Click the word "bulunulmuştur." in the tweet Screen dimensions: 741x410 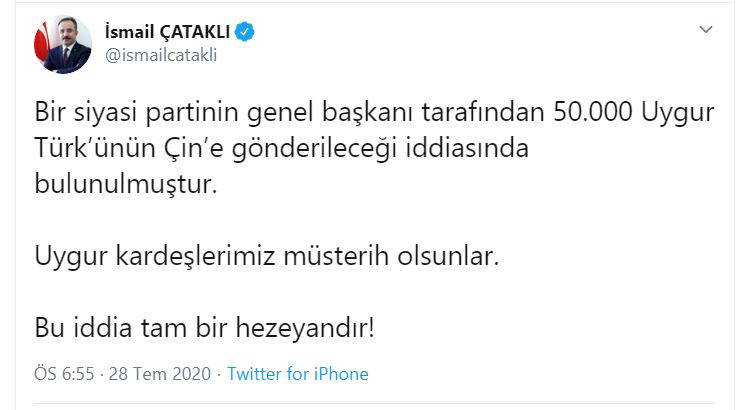125,183
